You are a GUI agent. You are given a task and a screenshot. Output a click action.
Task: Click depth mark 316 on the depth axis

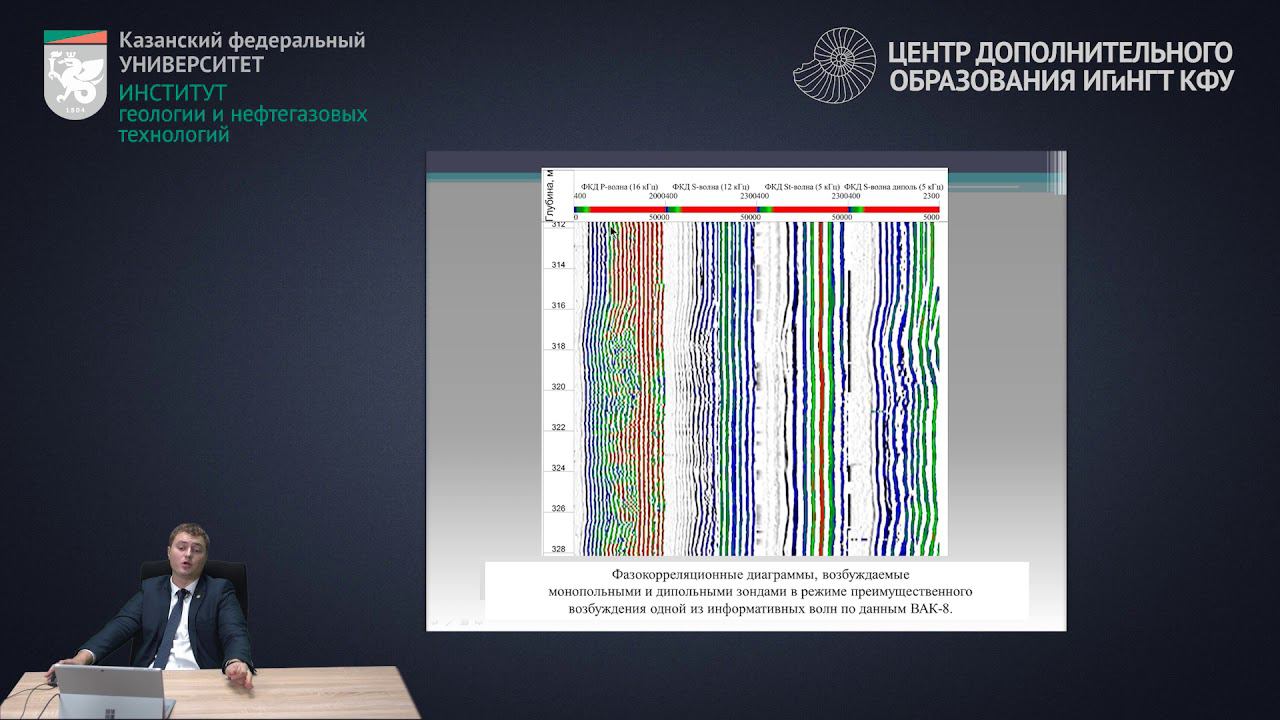(558, 306)
